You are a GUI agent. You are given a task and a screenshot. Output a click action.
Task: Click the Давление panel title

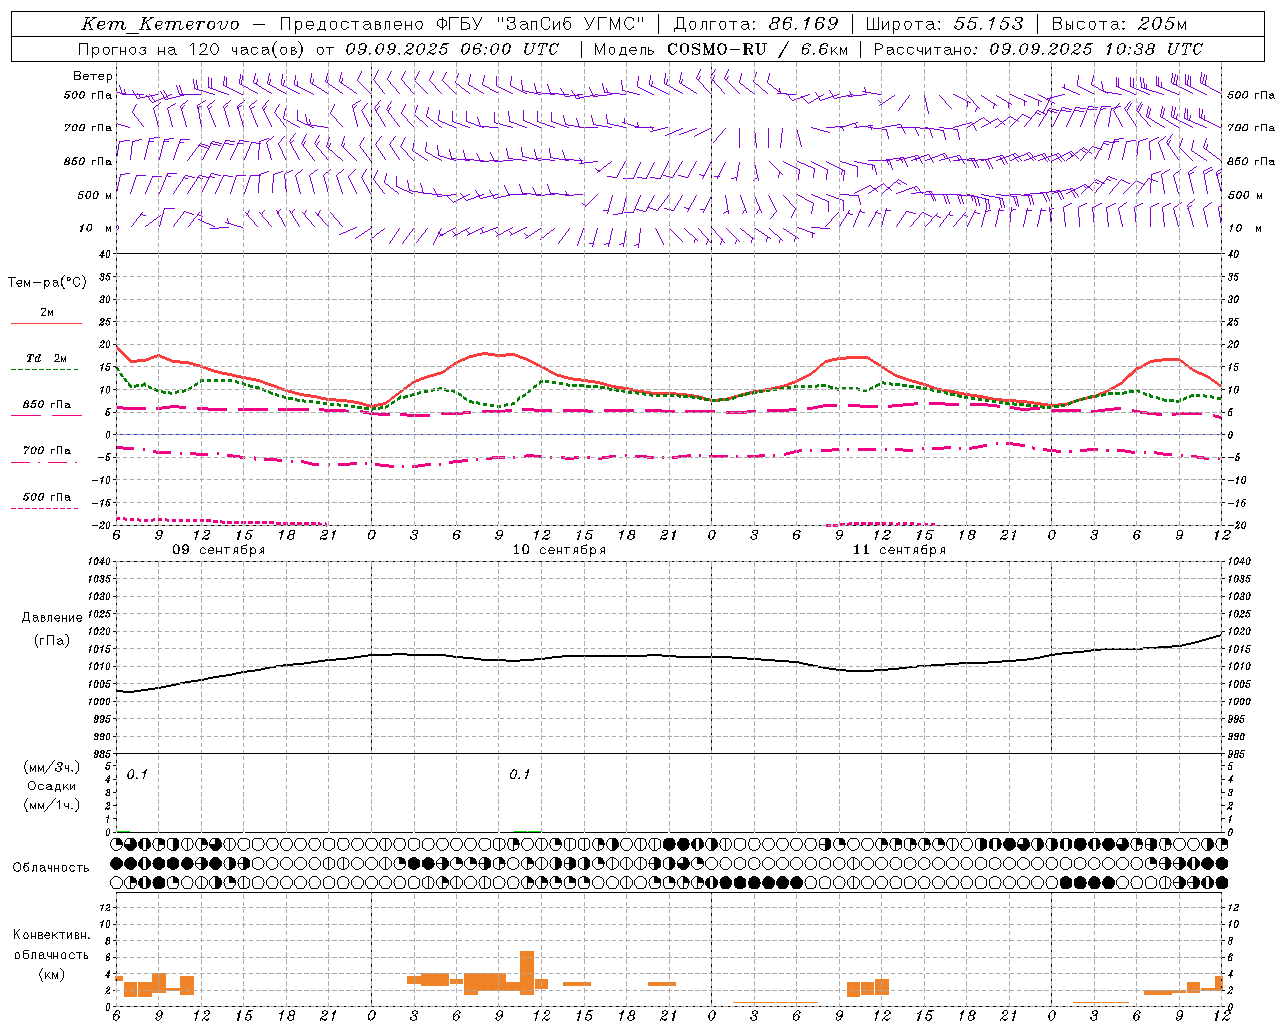52,618
